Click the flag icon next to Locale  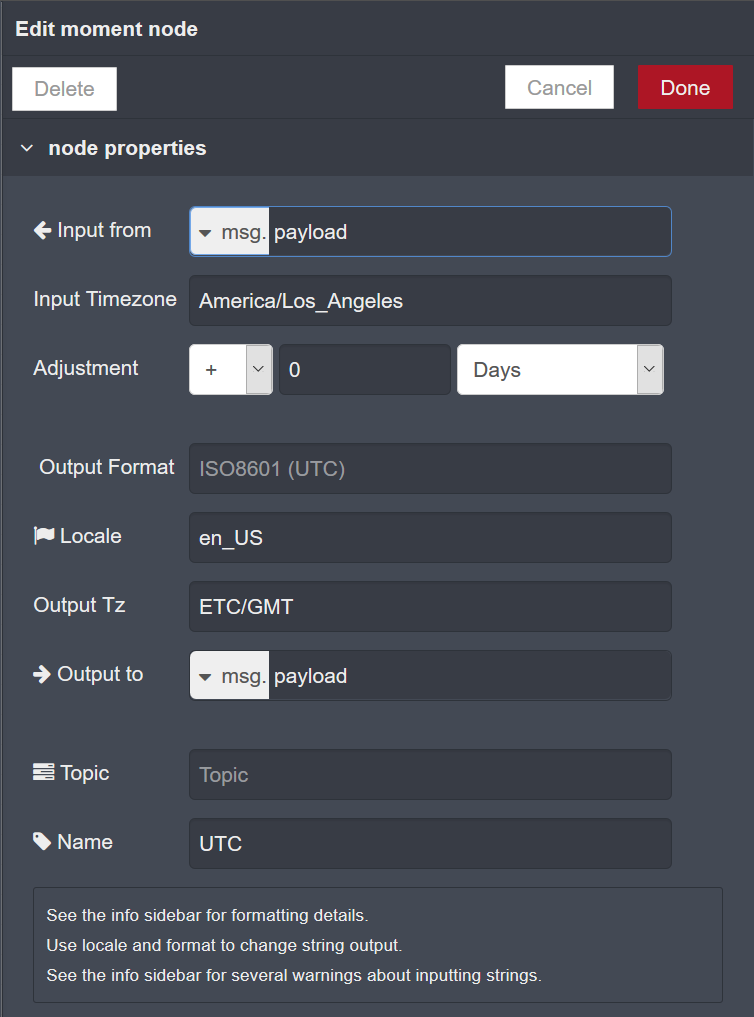[43, 536]
